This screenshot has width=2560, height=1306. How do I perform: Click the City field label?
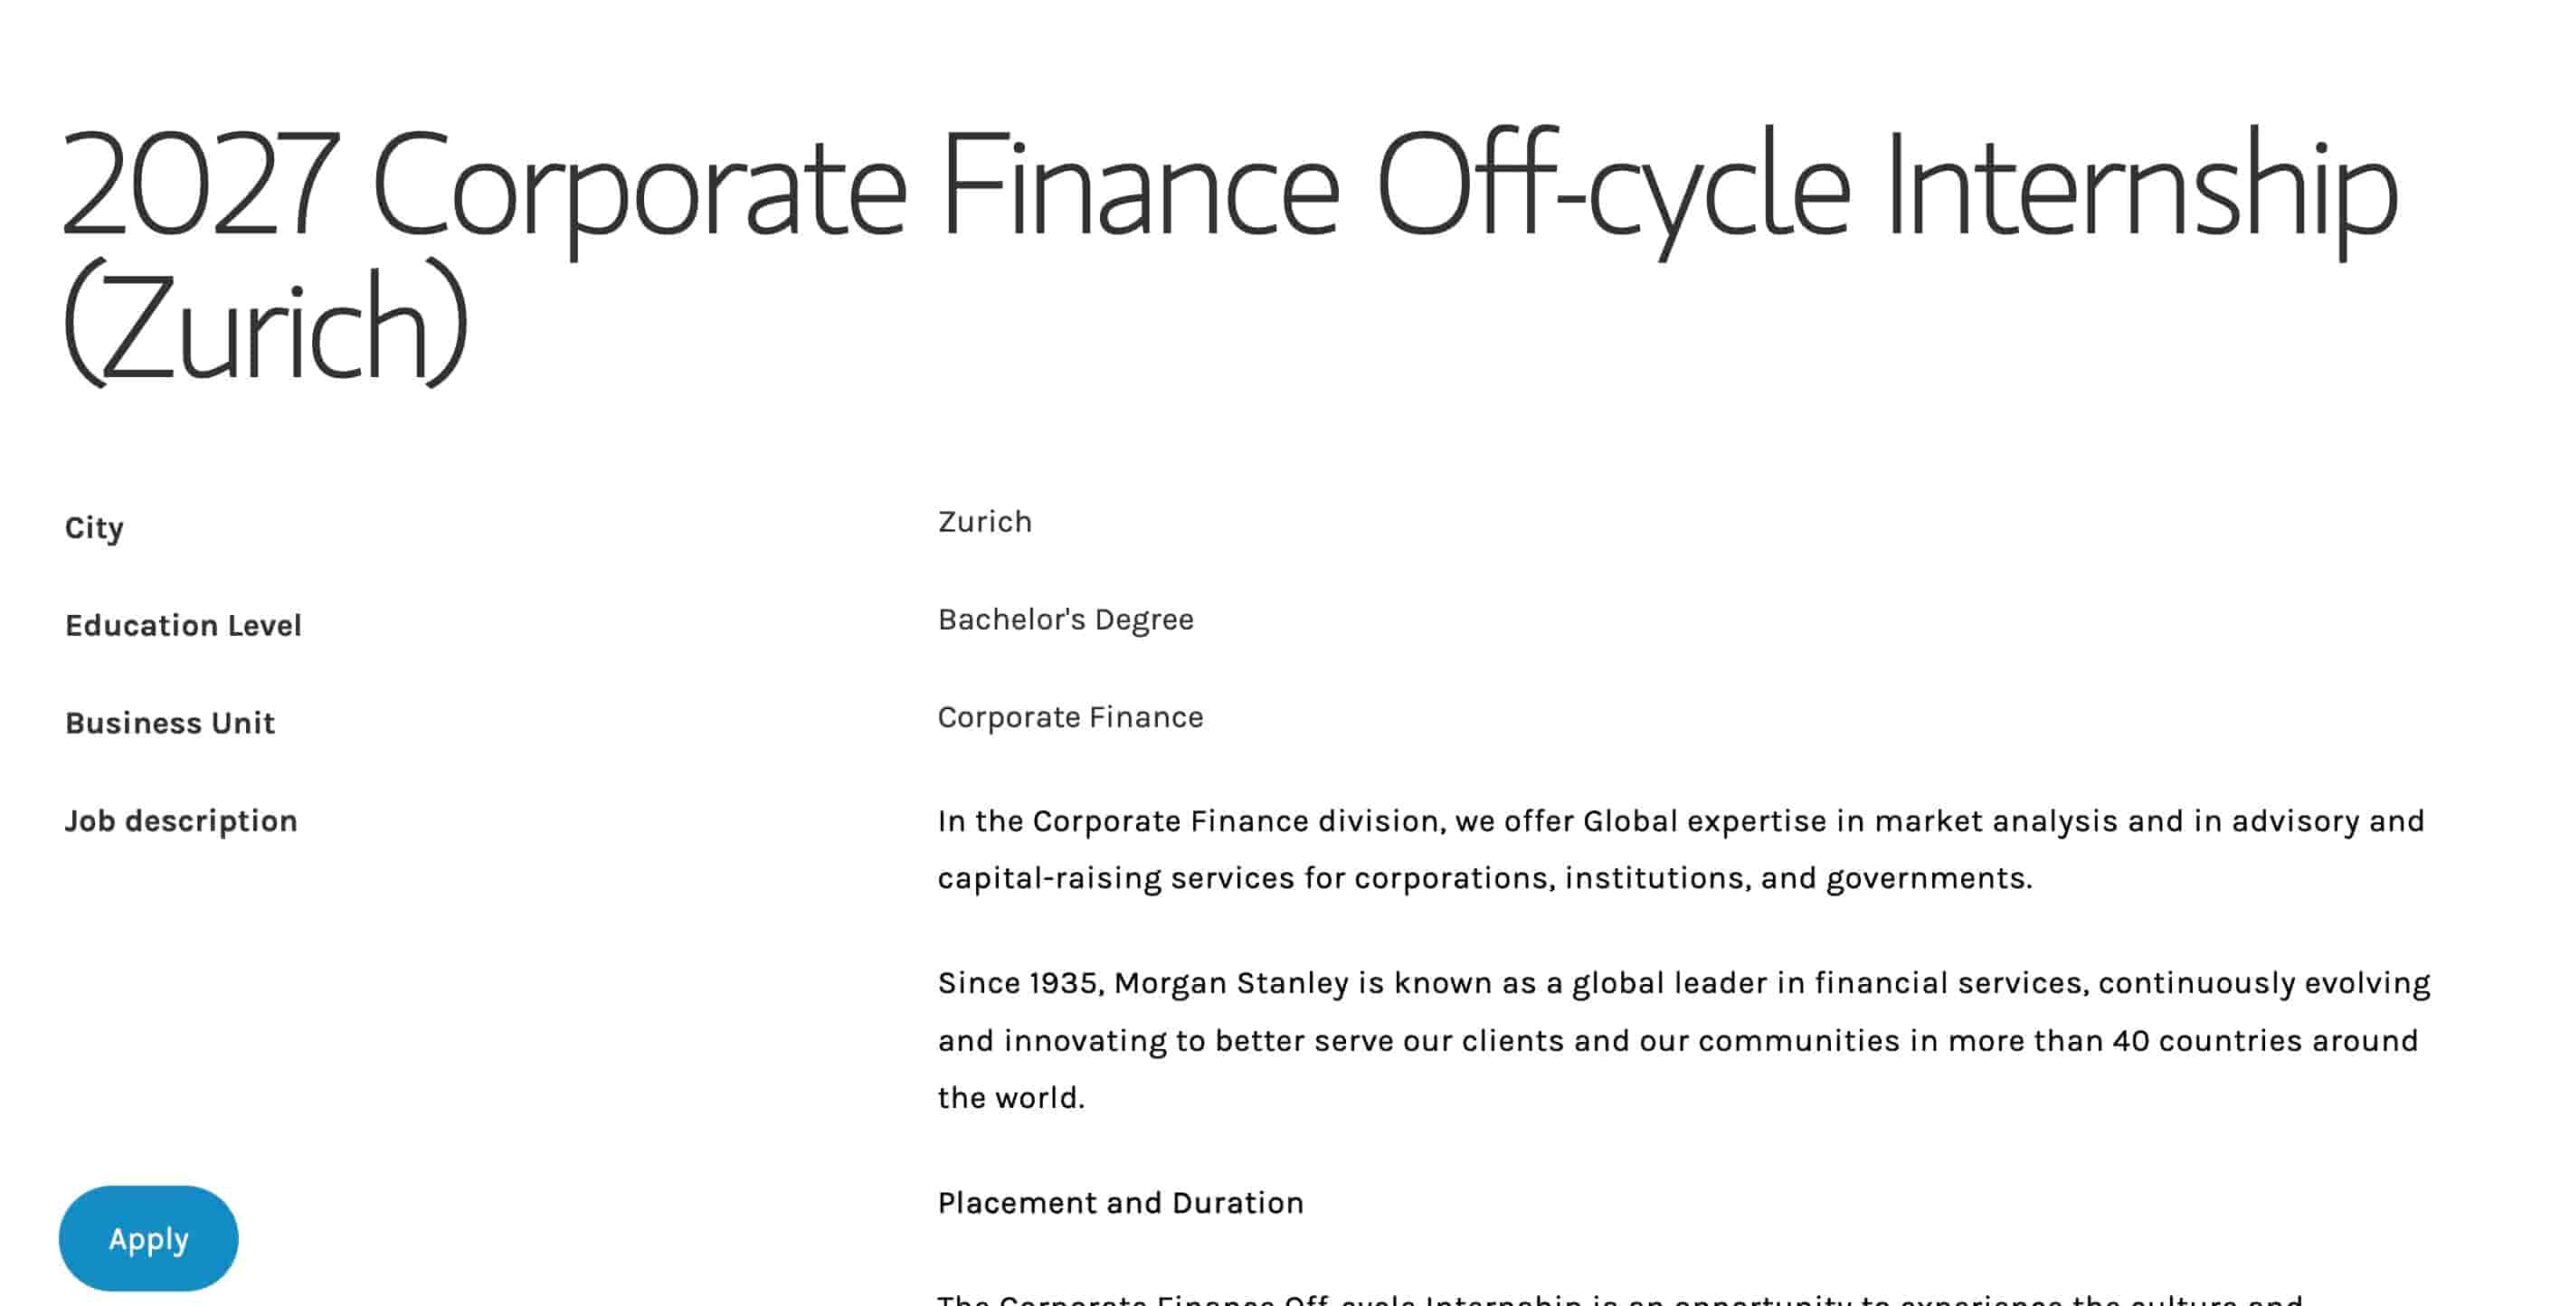93,527
